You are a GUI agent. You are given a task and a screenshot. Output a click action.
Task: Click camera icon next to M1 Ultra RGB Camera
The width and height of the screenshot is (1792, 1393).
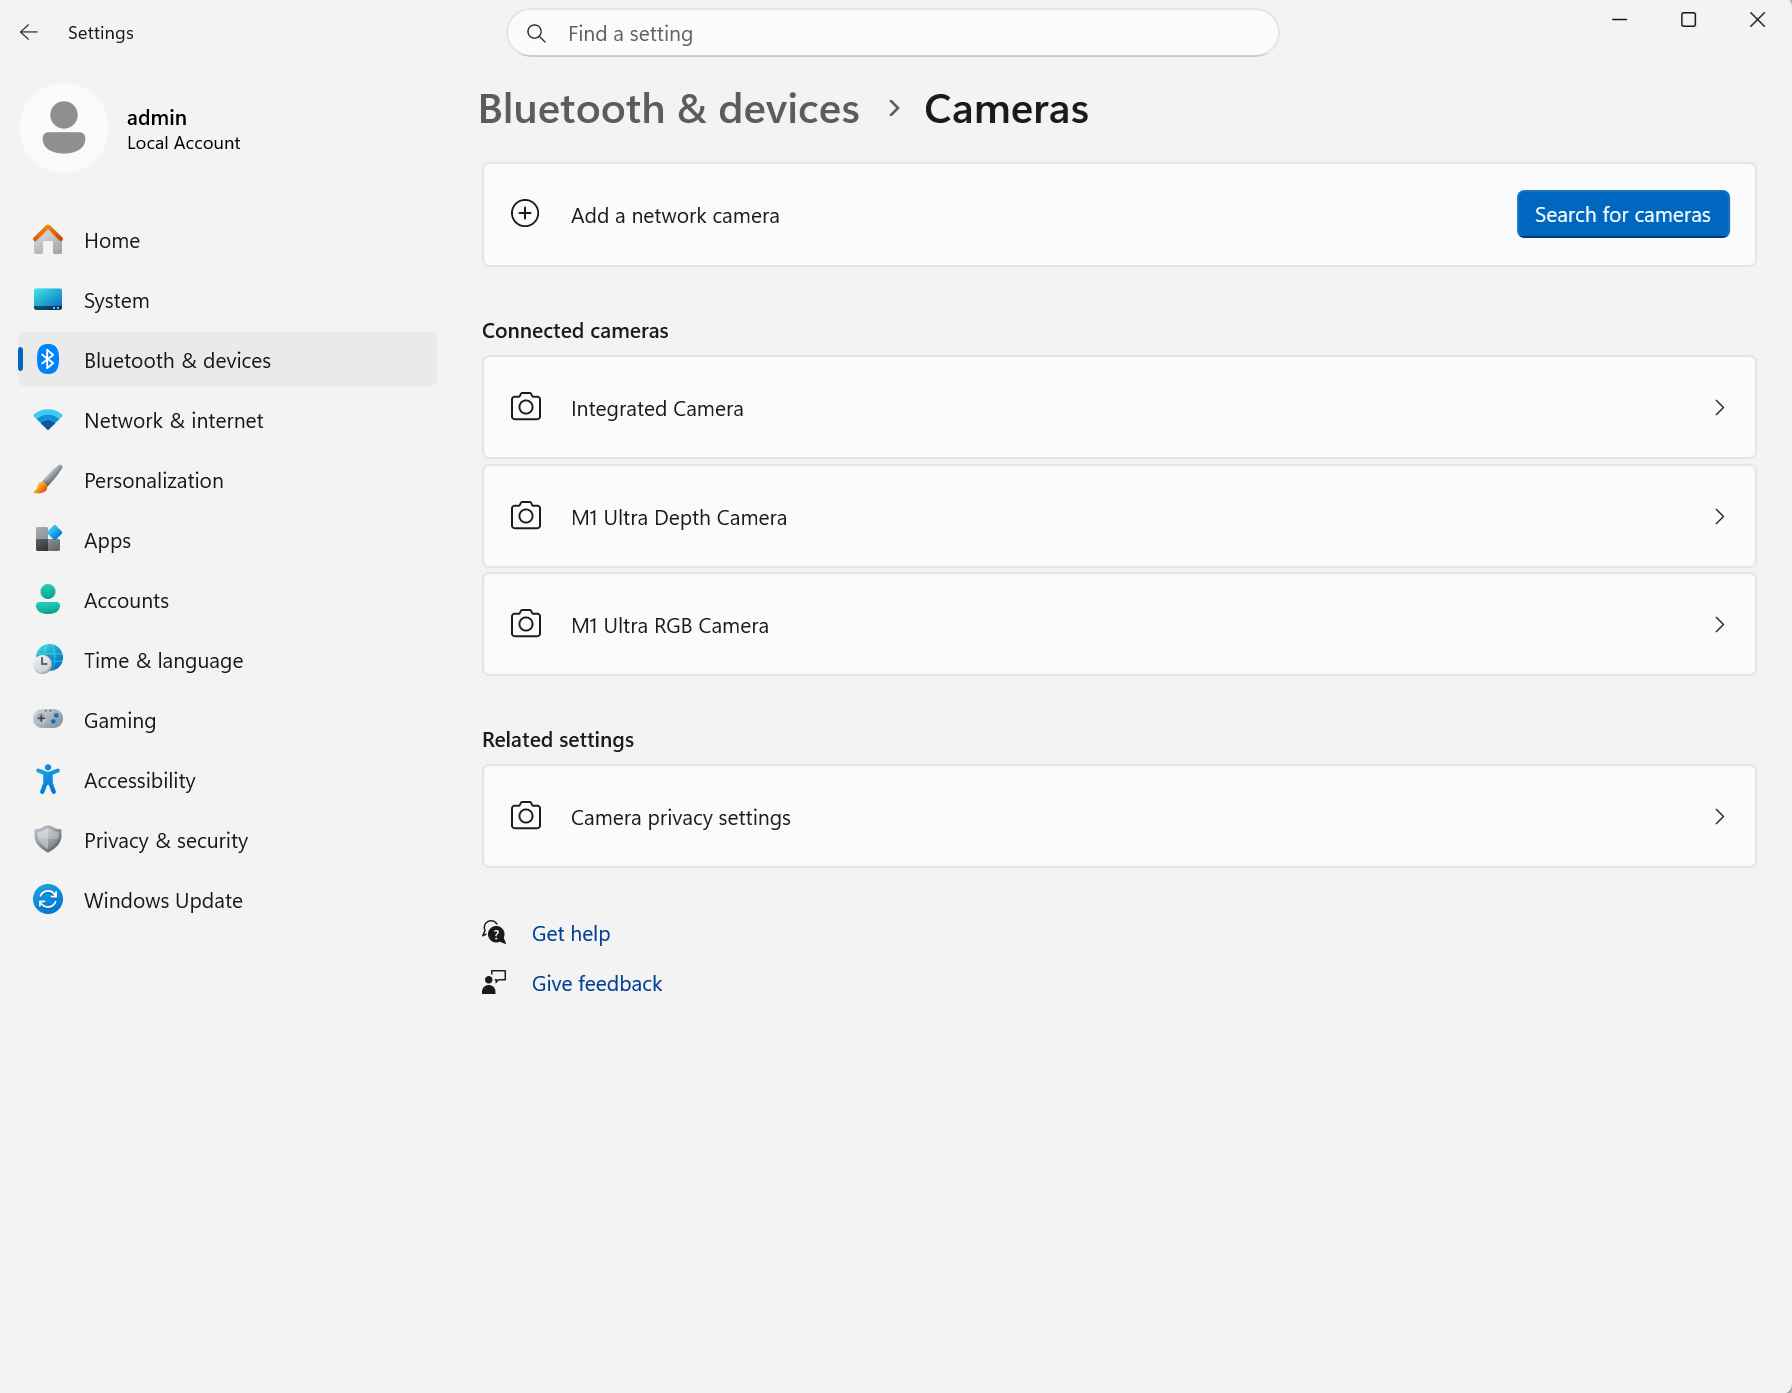coord(526,624)
